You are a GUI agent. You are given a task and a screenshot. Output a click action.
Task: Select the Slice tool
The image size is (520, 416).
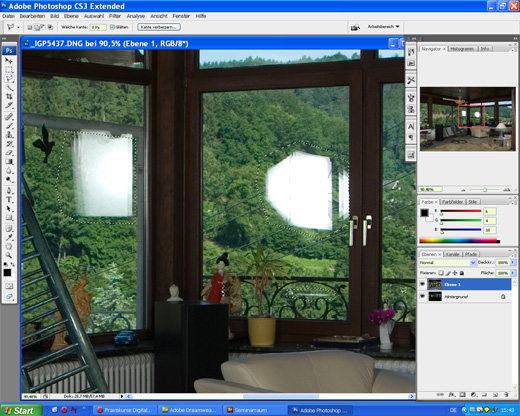[9, 106]
